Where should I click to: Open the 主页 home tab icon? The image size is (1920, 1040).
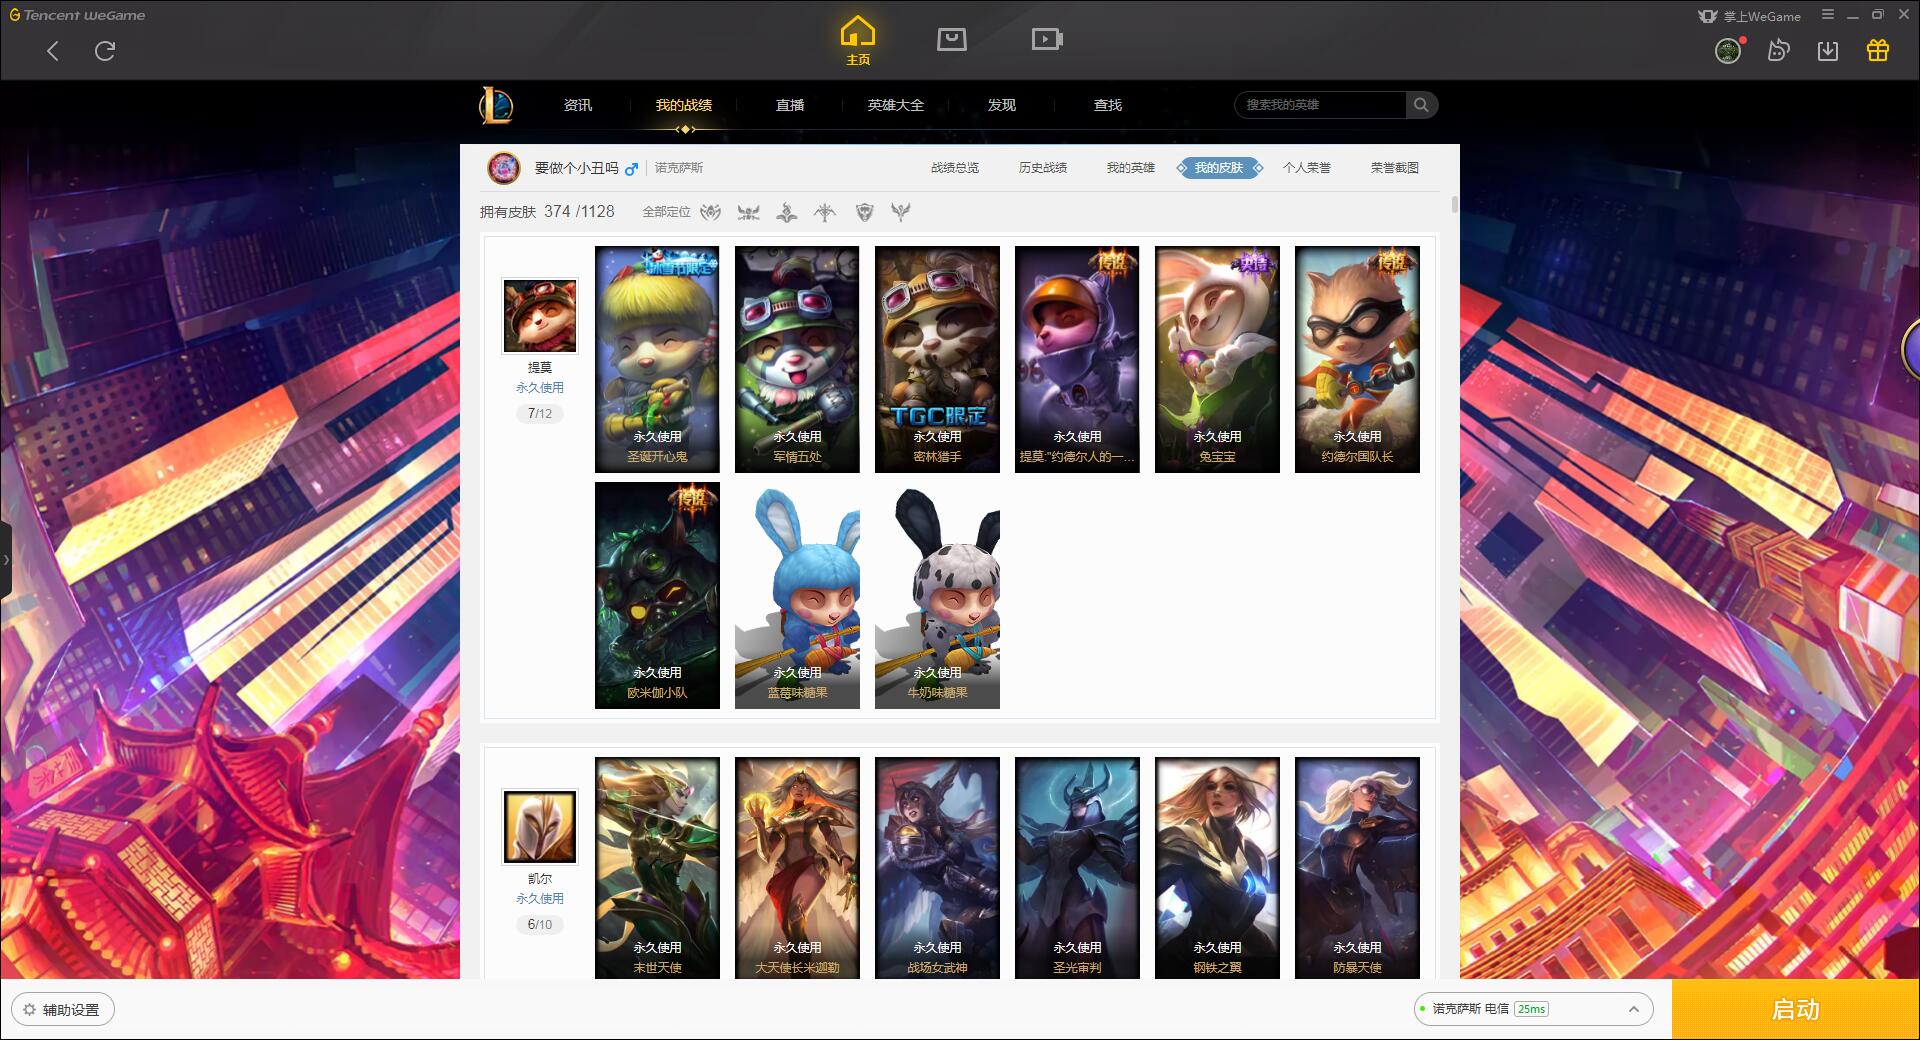858,41
